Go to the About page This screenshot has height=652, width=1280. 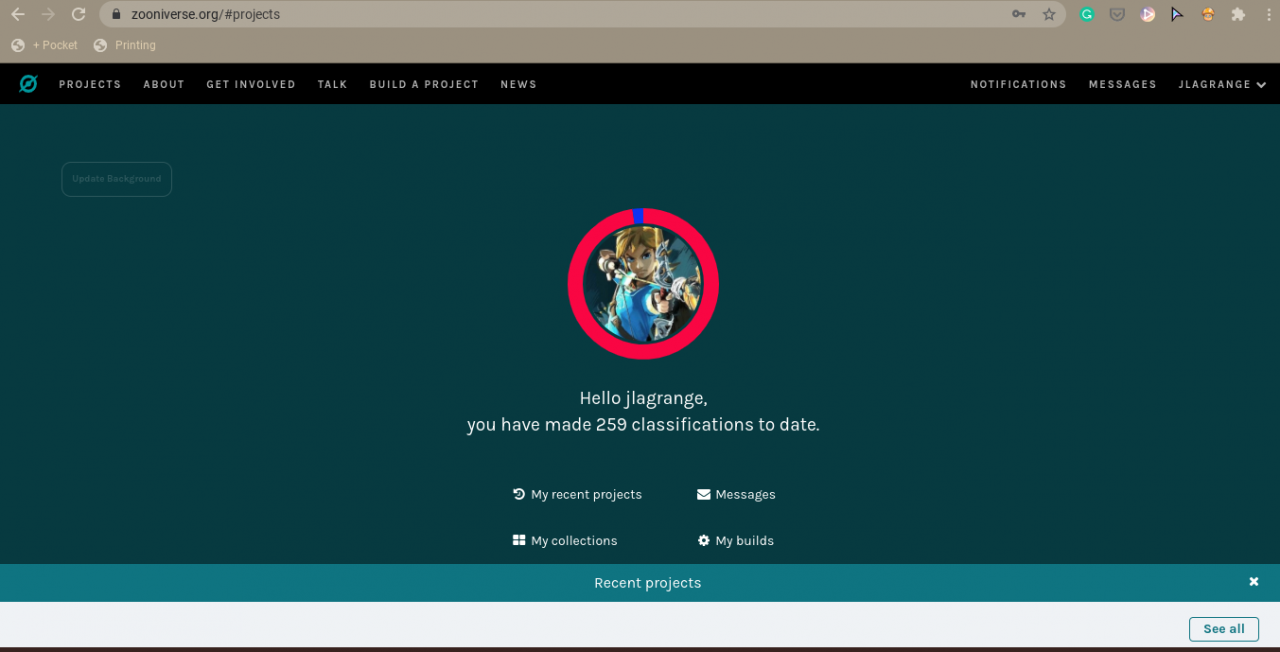pyautogui.click(x=164, y=84)
